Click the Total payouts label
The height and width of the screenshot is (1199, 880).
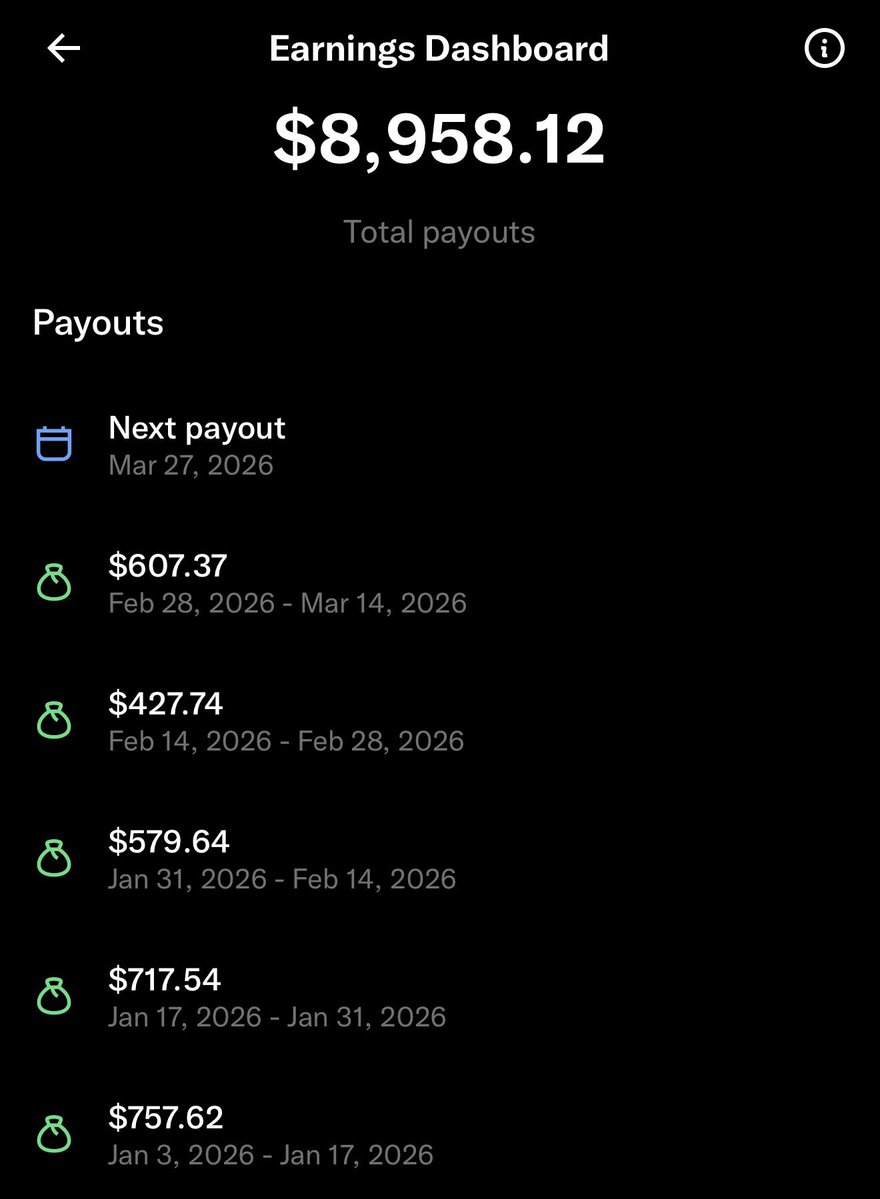[x=439, y=232]
